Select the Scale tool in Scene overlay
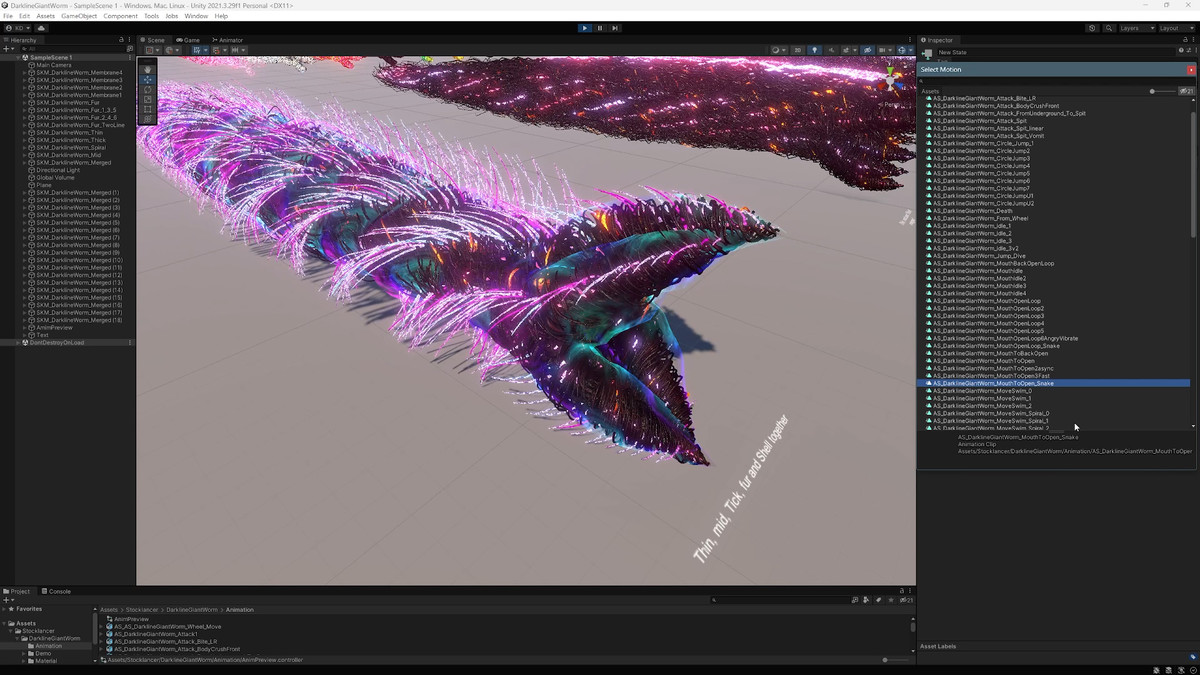 pyautogui.click(x=148, y=99)
